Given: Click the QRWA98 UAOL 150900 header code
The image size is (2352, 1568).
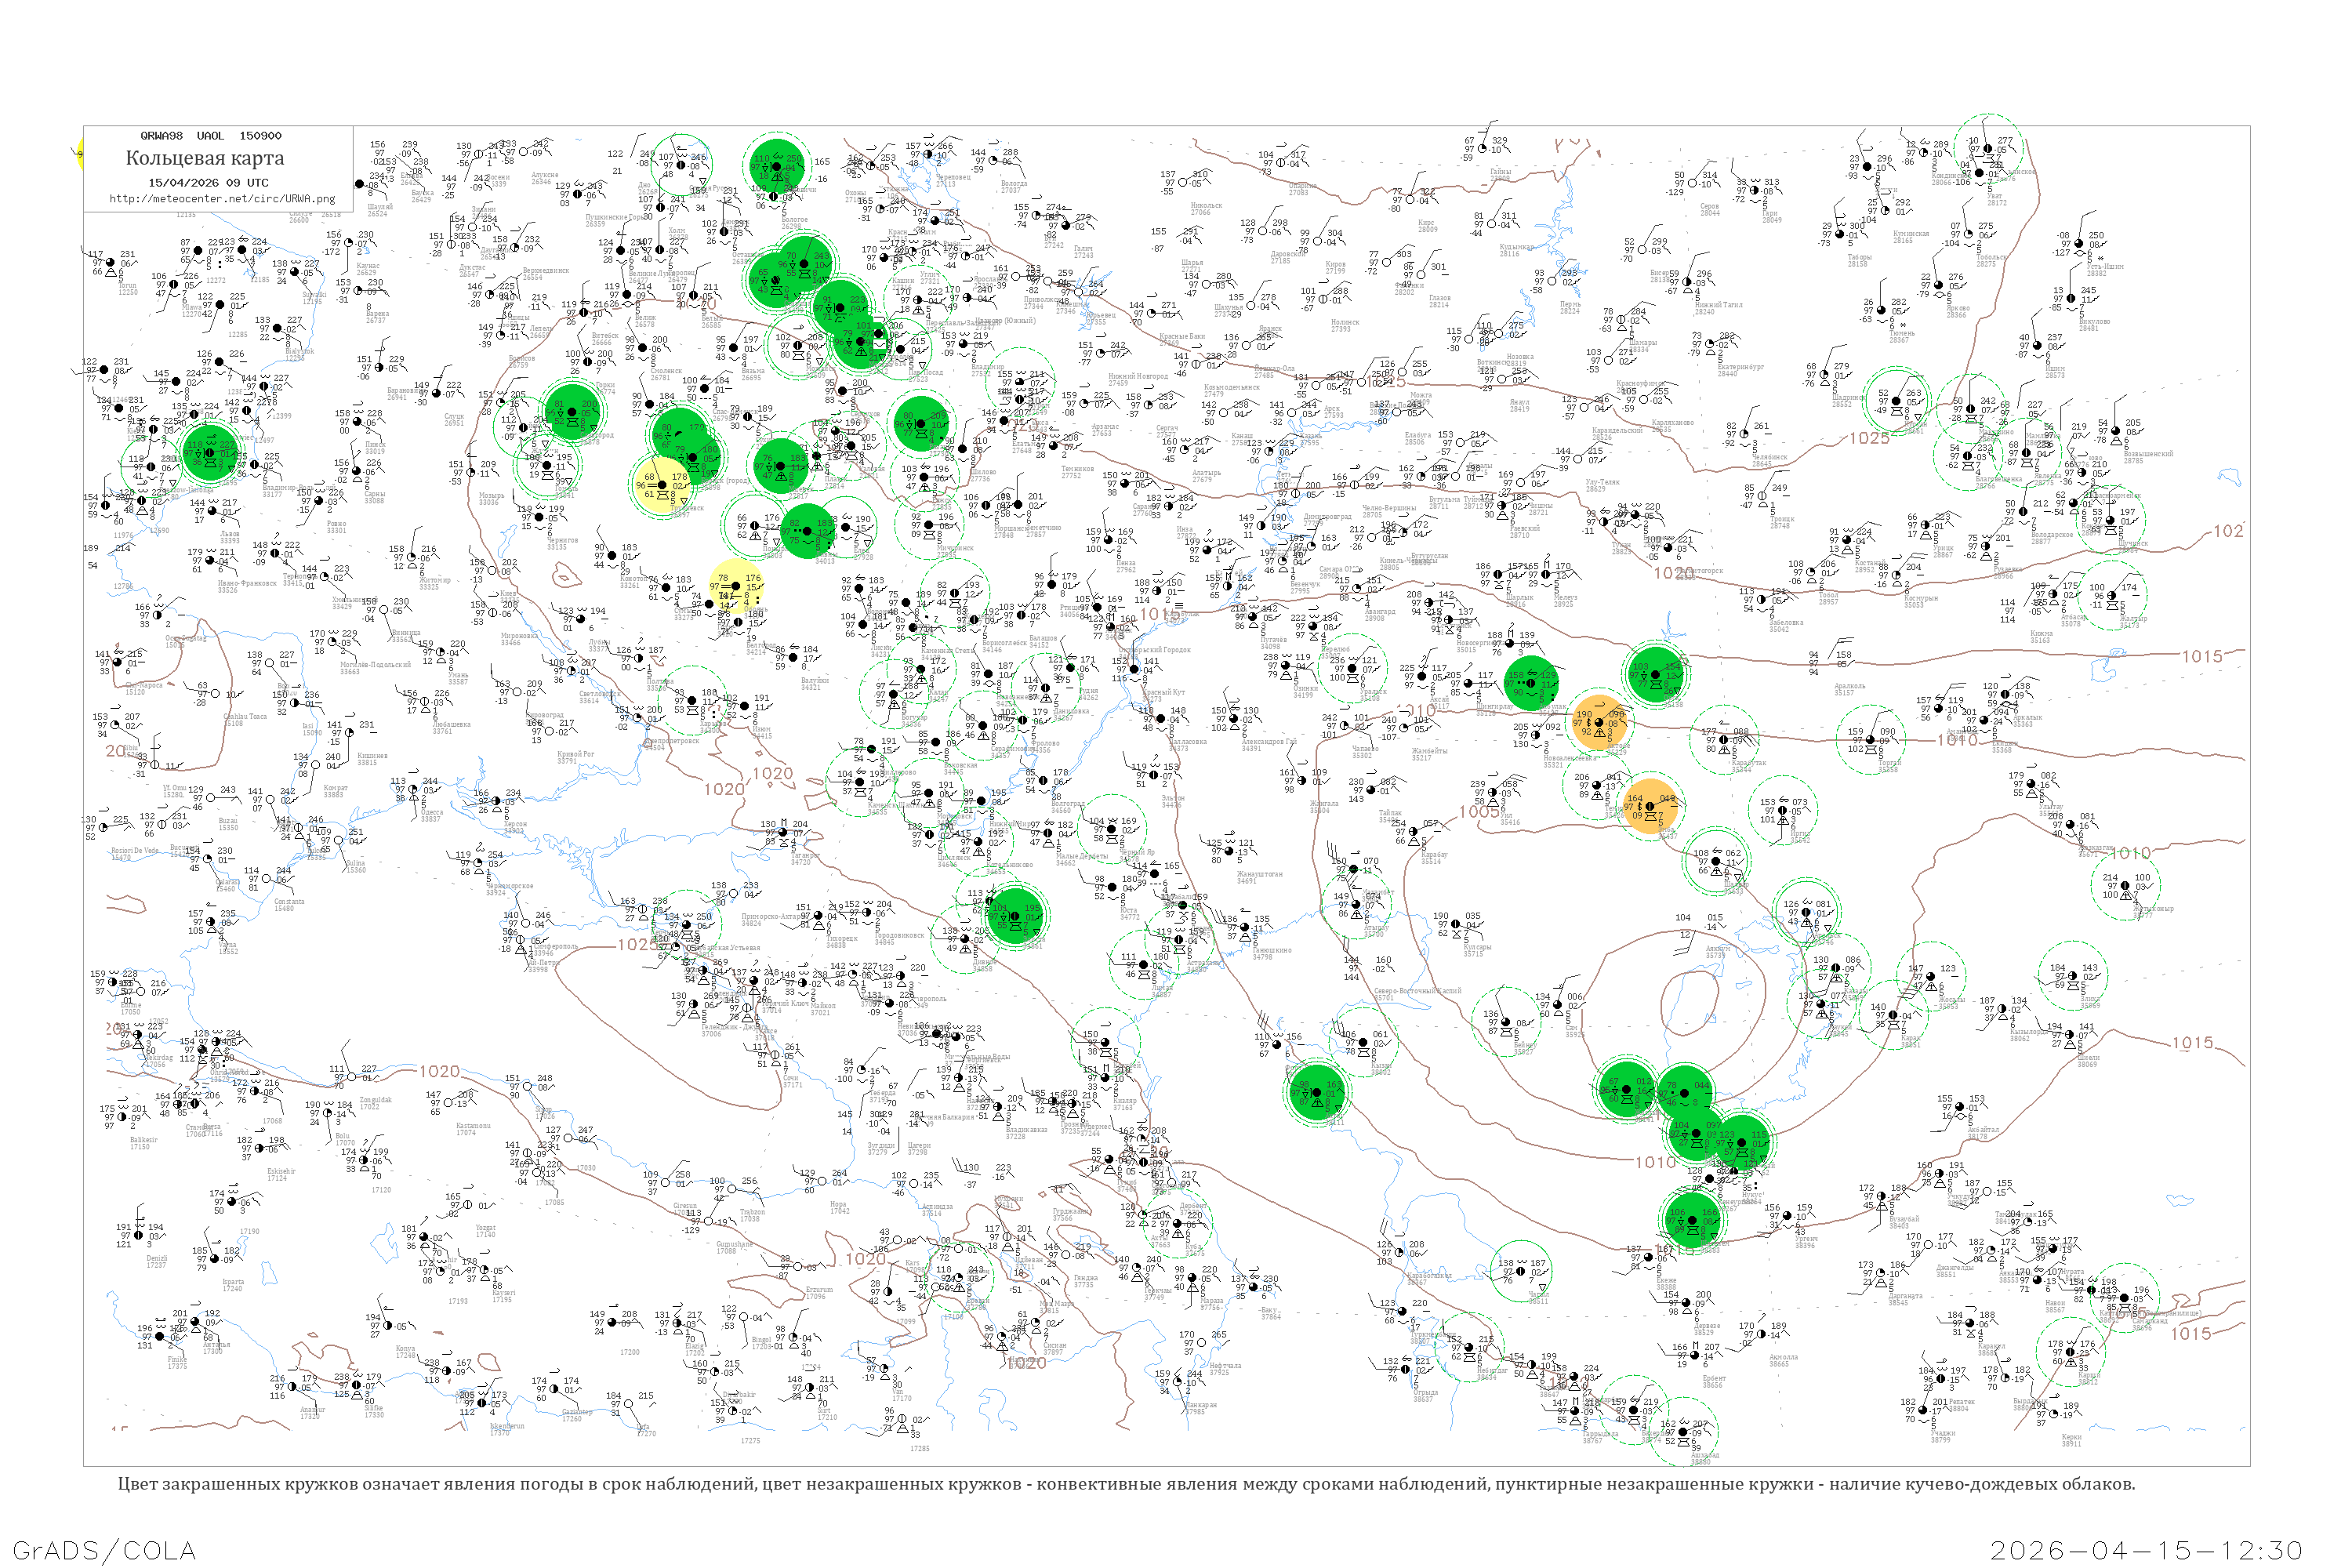Looking at the screenshot, I should (x=210, y=136).
